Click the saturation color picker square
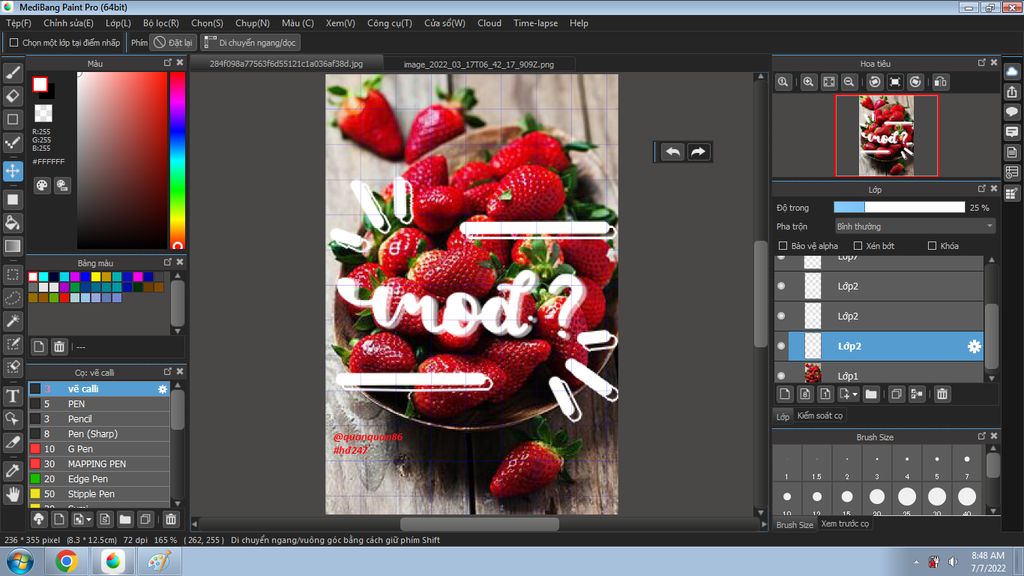This screenshot has width=1024, height=576. pos(121,160)
